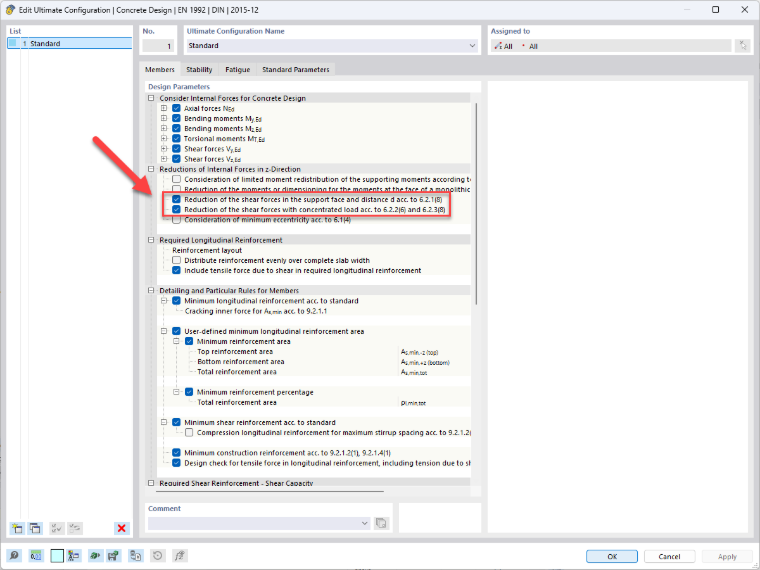Check distribute reinforcement evenly over slab width

pos(176,260)
